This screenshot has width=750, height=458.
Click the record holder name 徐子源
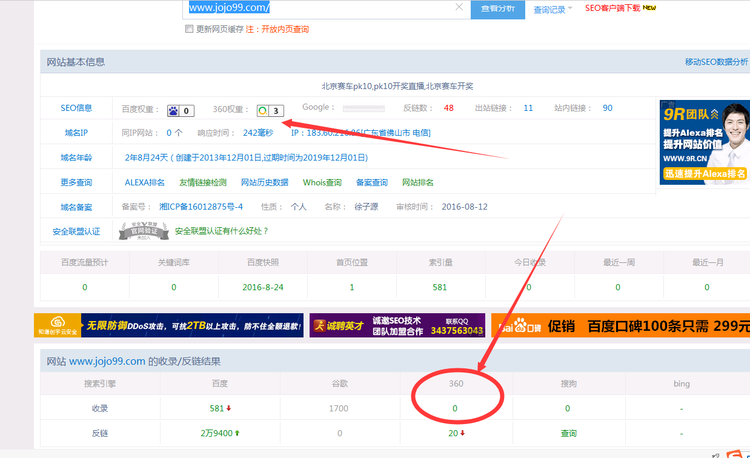point(366,207)
